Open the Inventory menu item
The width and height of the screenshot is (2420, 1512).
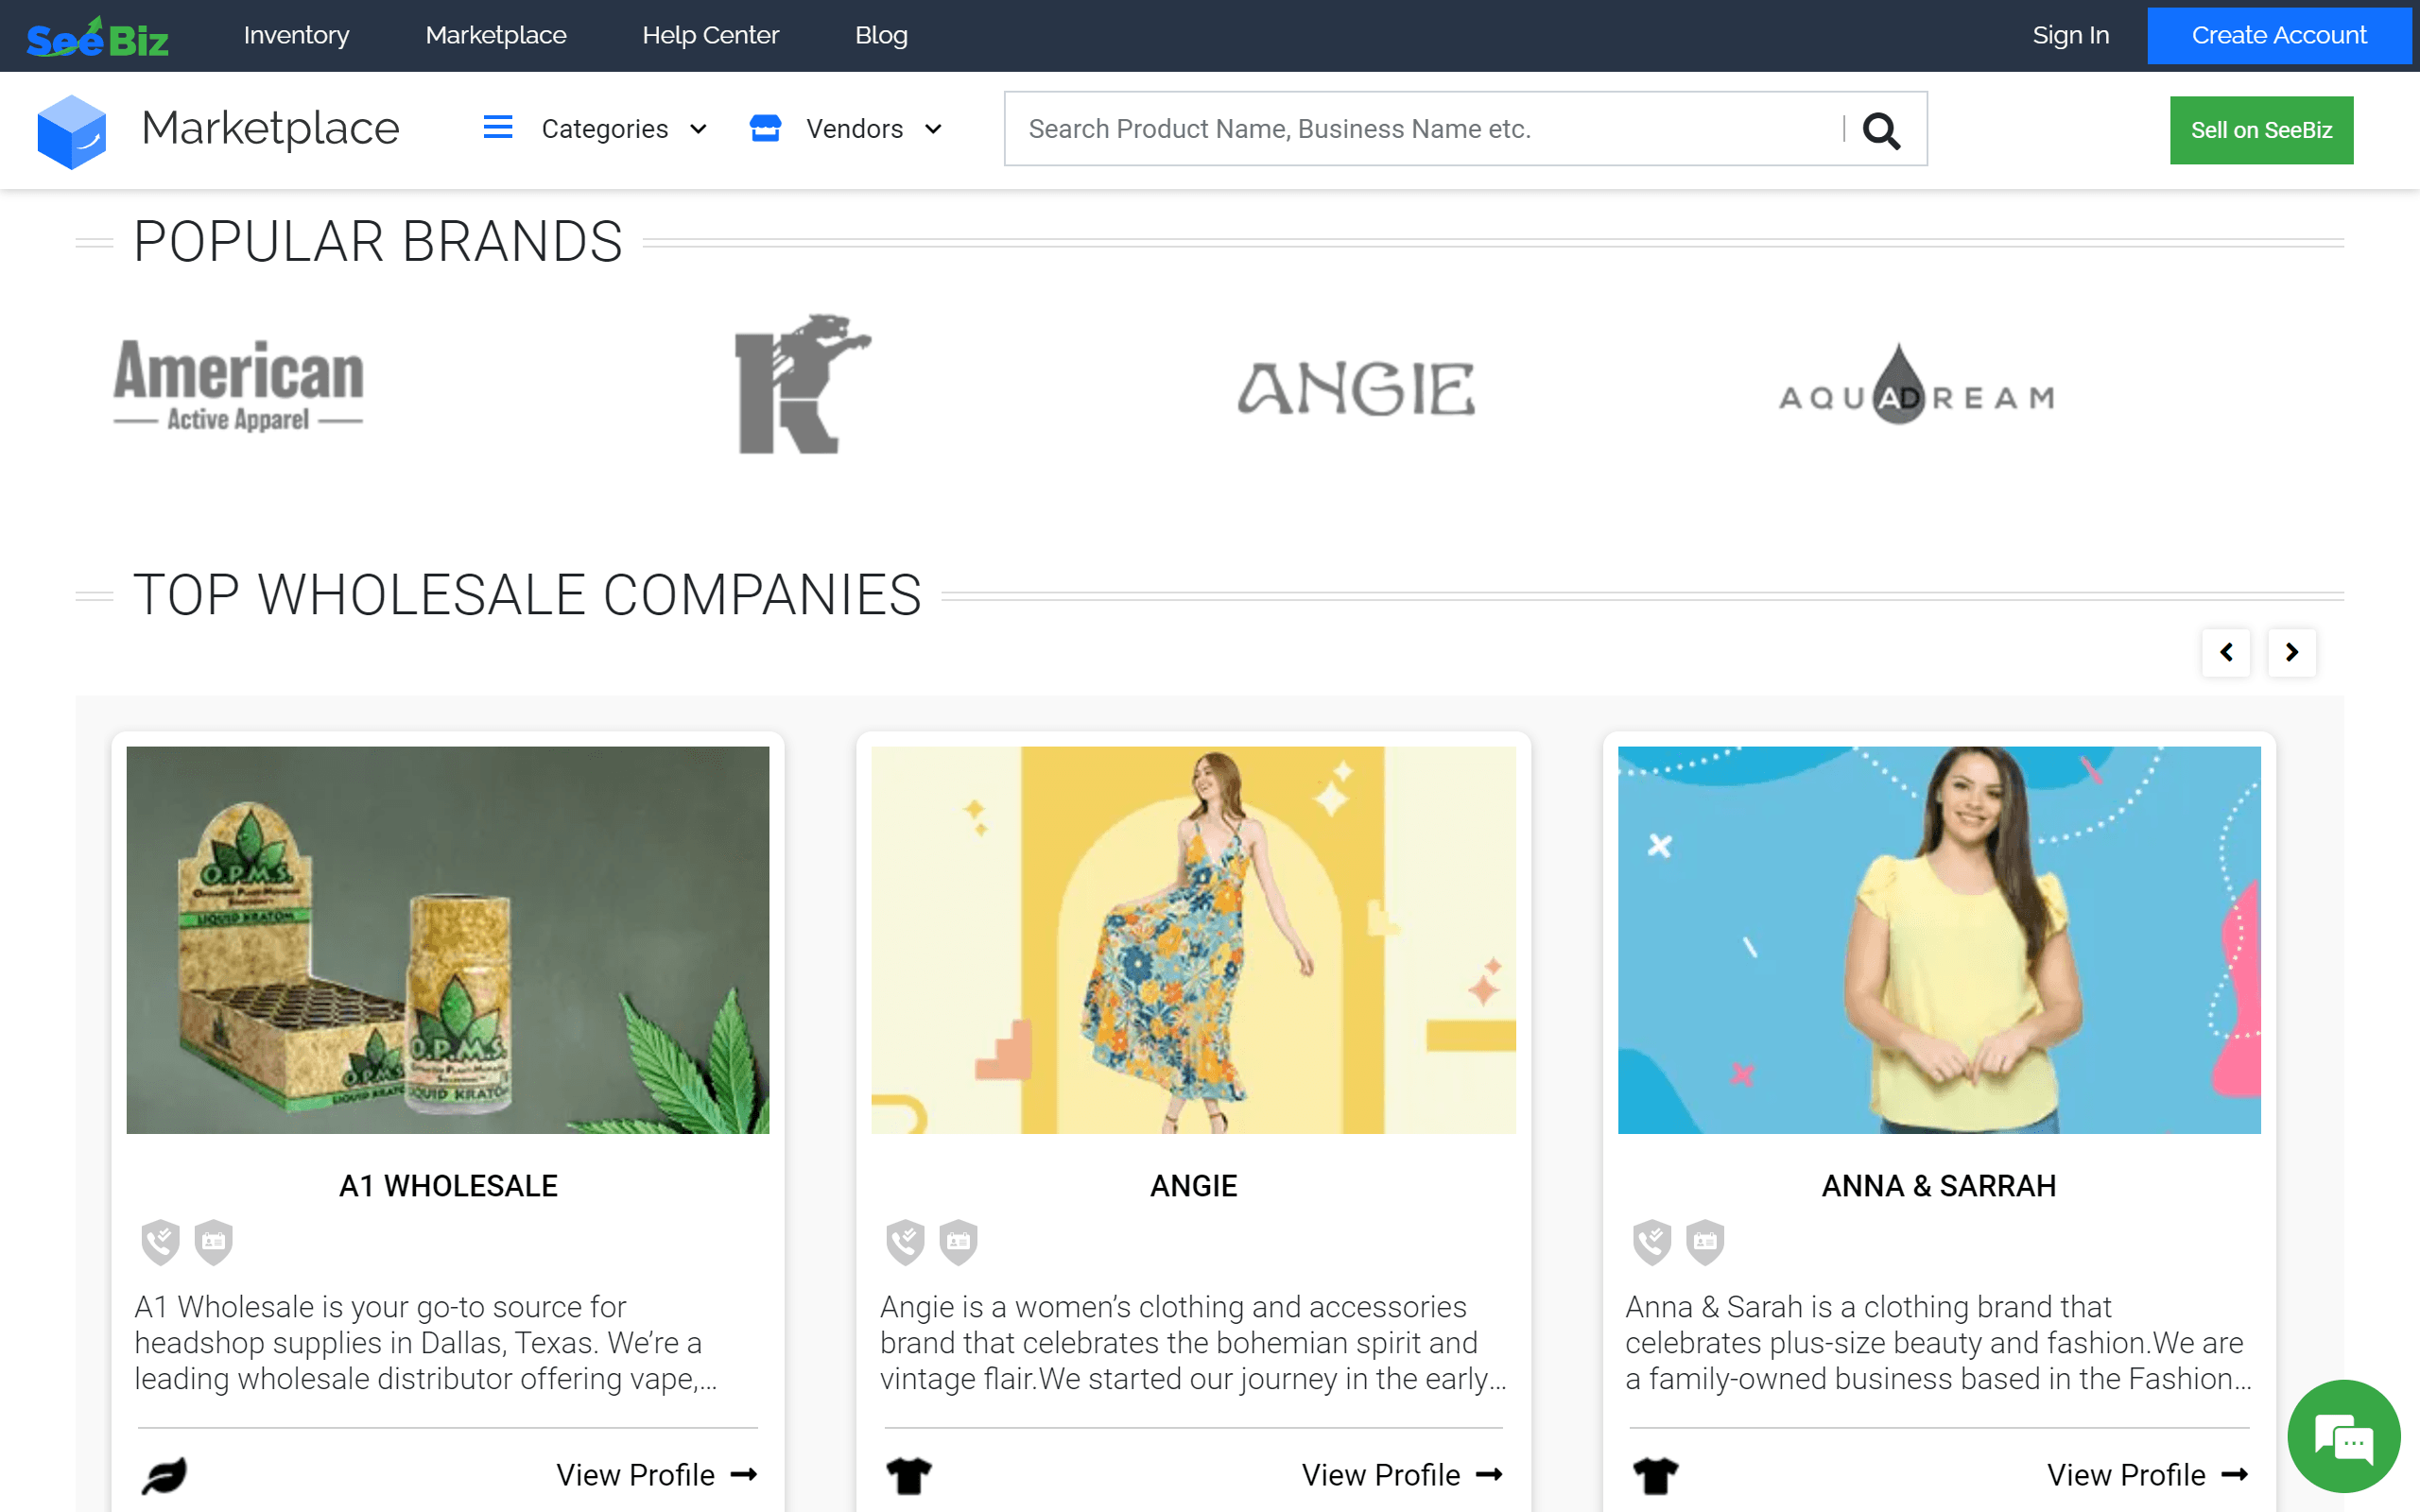pos(296,35)
